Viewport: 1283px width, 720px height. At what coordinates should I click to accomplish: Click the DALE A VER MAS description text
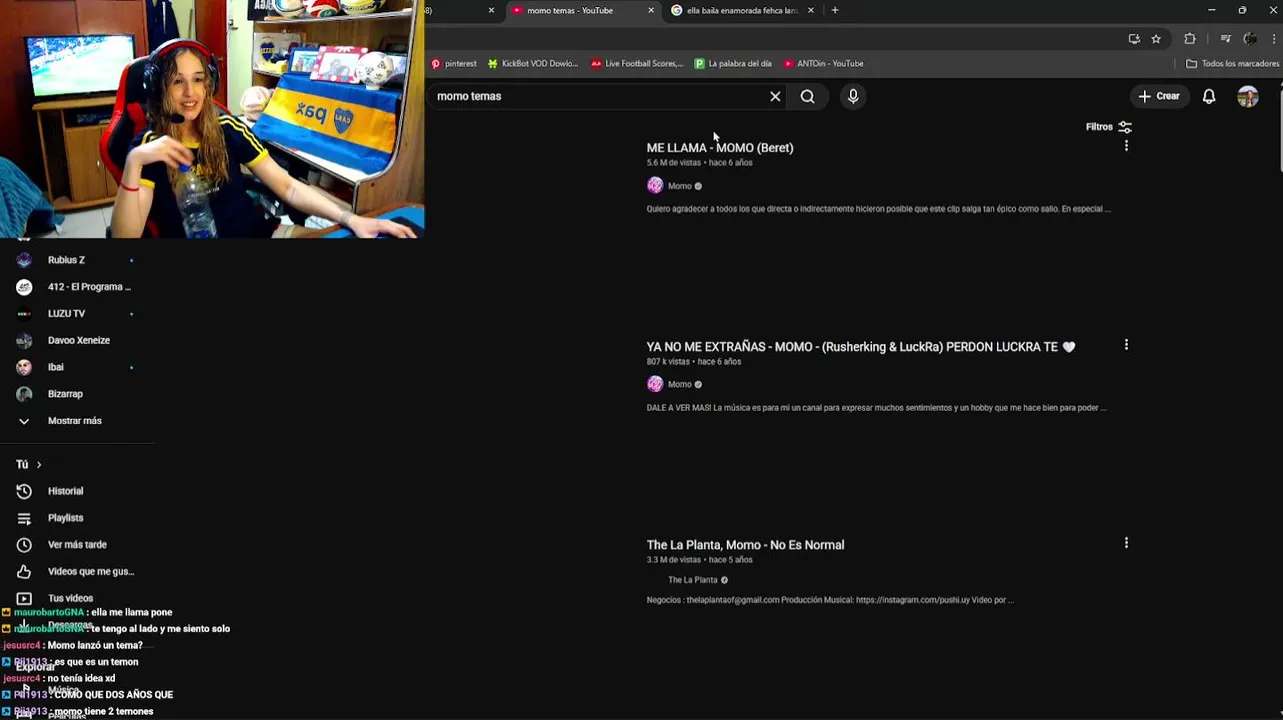[876, 408]
